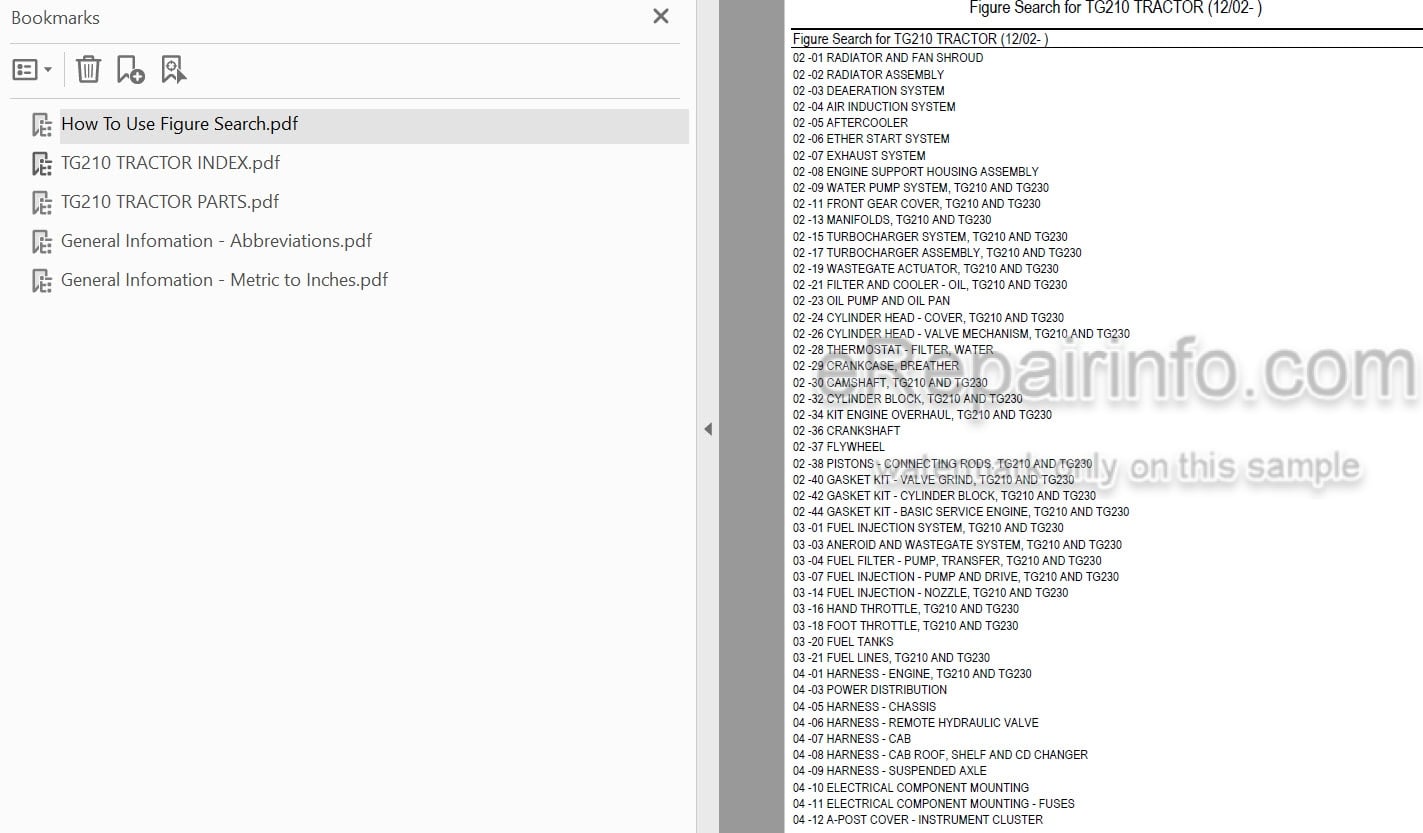The height and width of the screenshot is (833, 1423).
Task: Click 04-09 HARNESS - SUSPENDED AXLE entry
Action: tap(890, 771)
